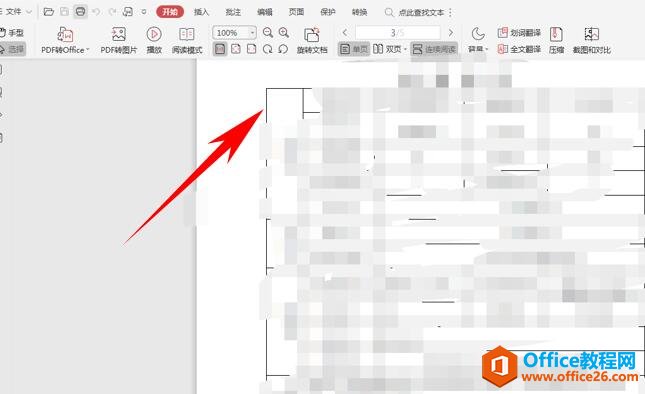This screenshot has width=645, height=394.
Task: Zoom in with plus magnifier
Action: coord(283,32)
